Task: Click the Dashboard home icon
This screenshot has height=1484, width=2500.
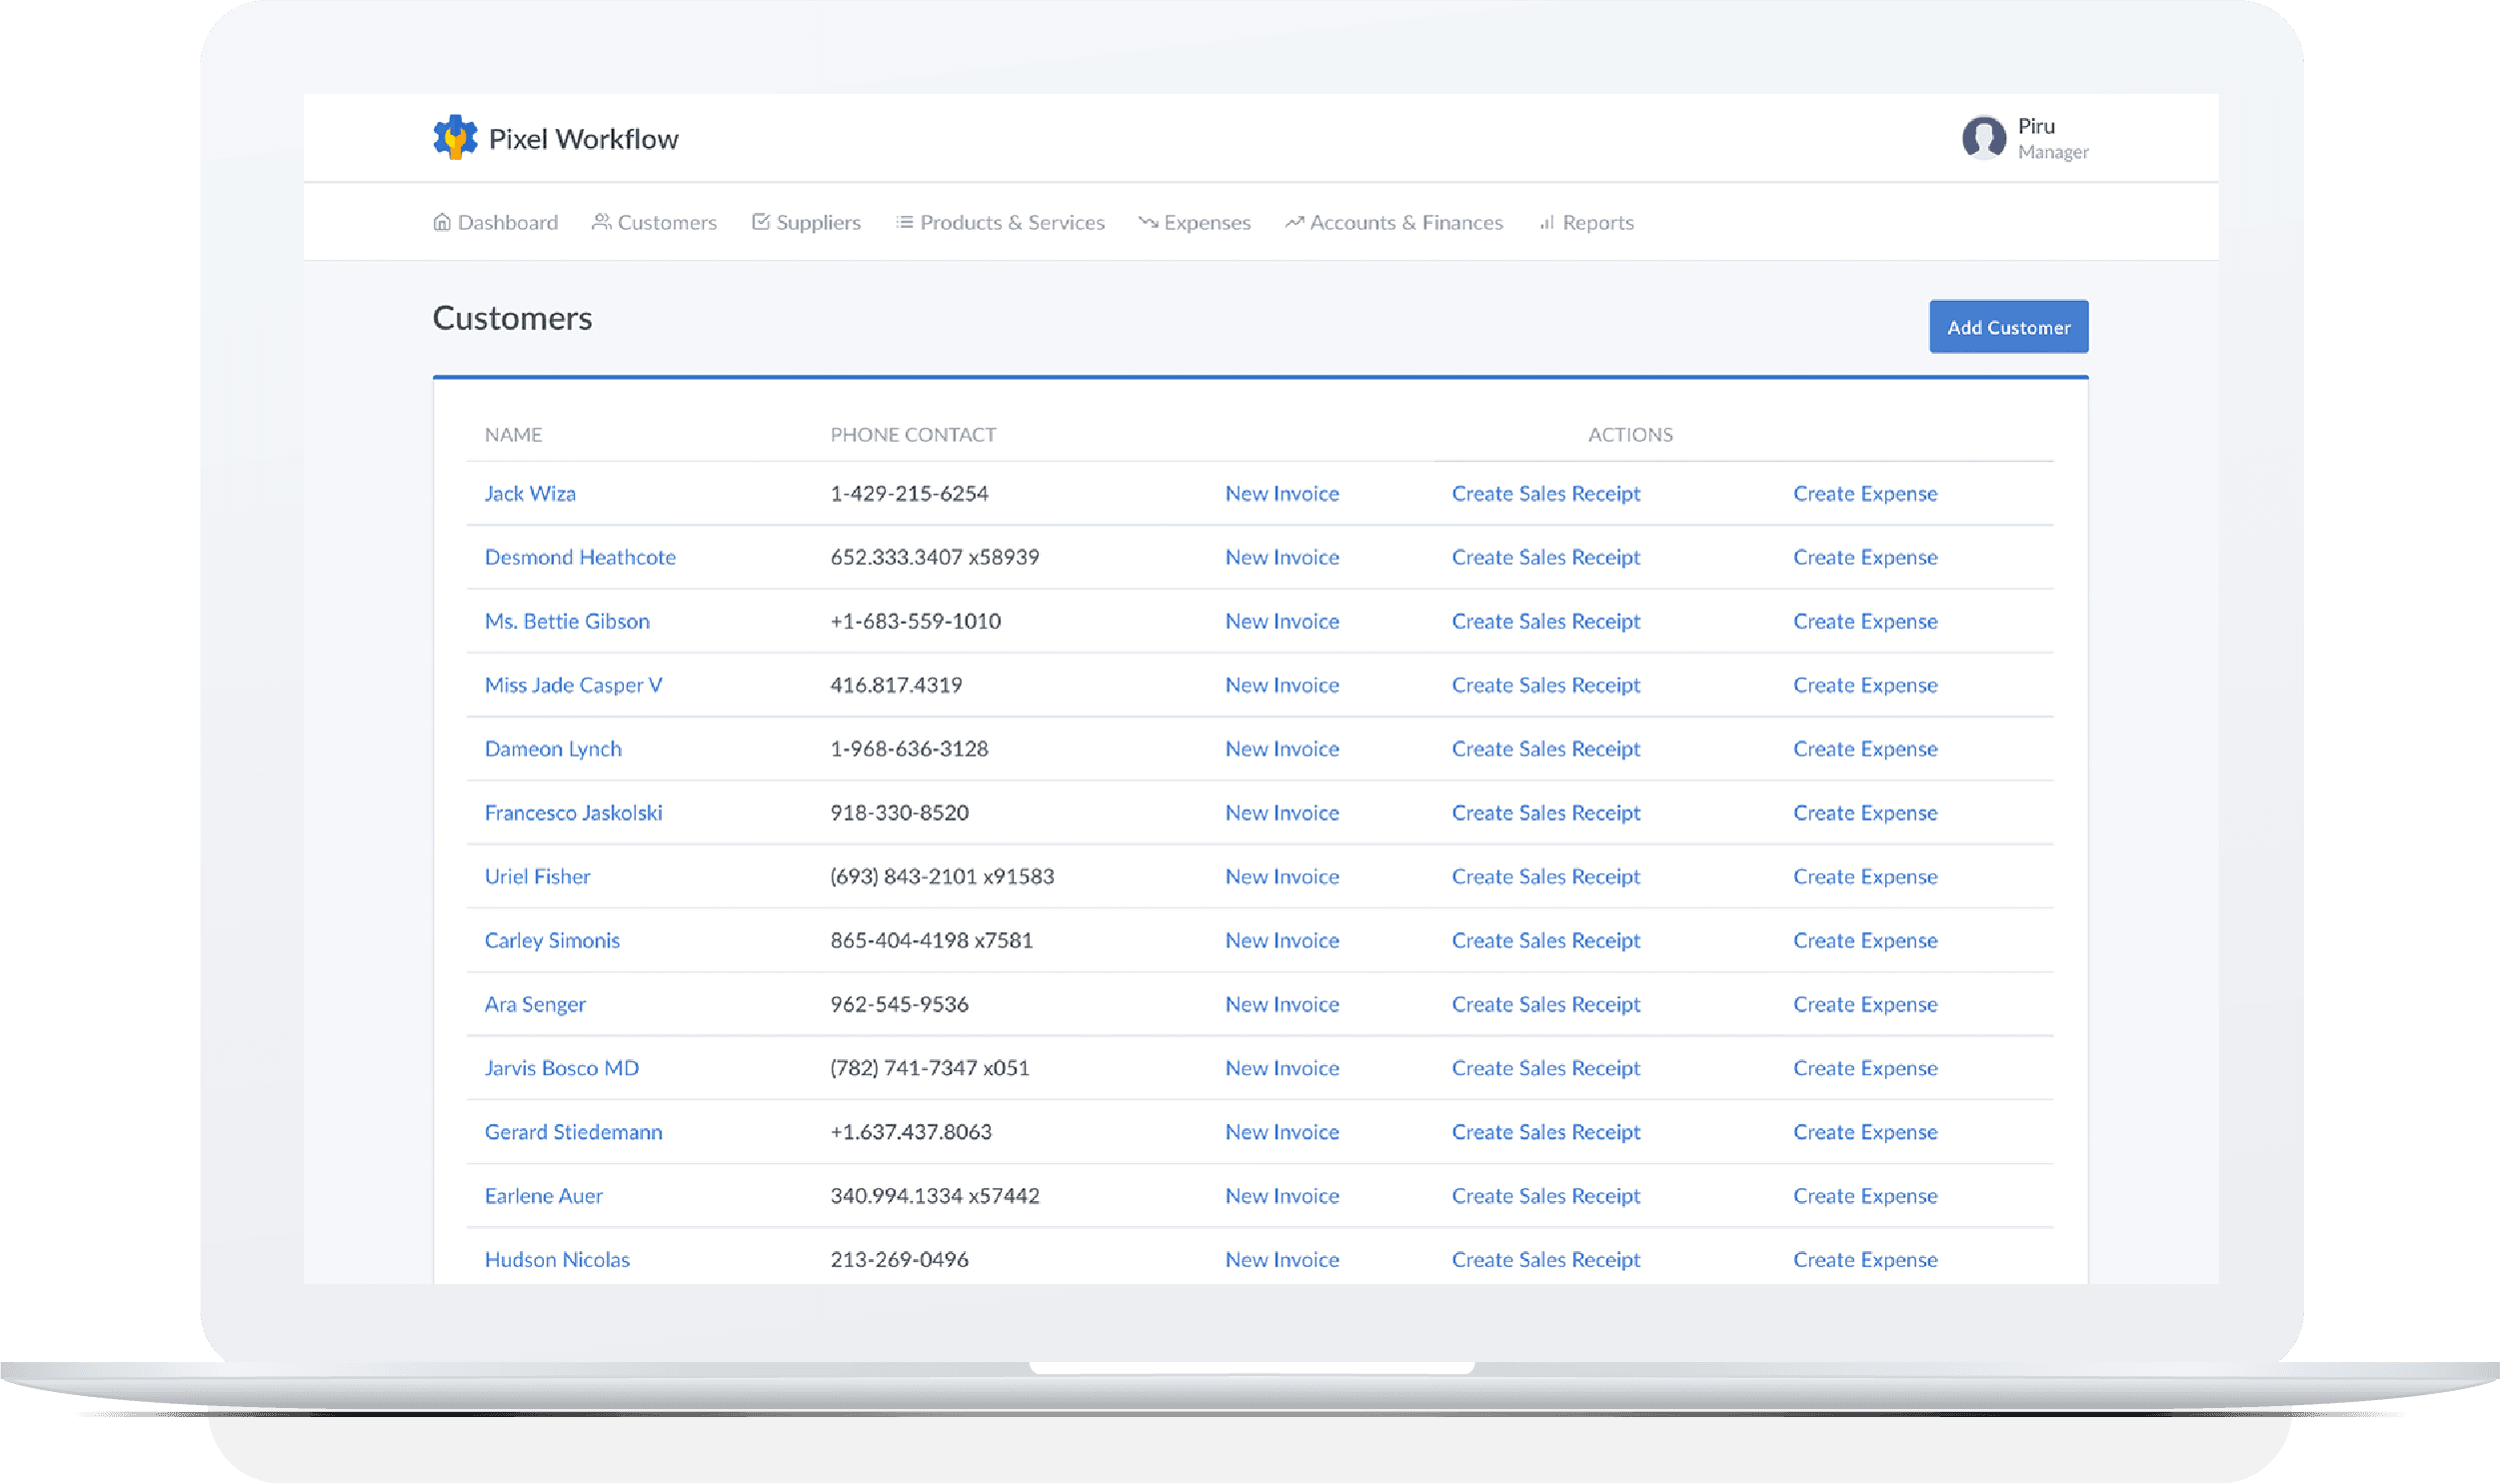Action: tap(441, 222)
